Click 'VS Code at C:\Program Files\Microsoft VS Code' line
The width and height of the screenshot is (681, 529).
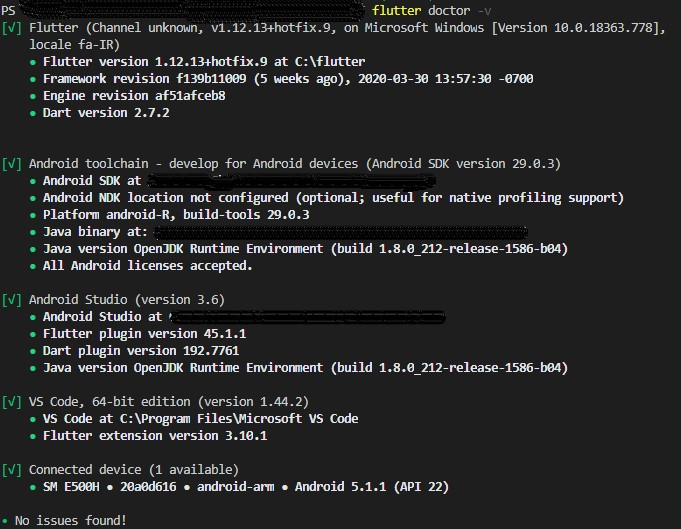(200, 419)
